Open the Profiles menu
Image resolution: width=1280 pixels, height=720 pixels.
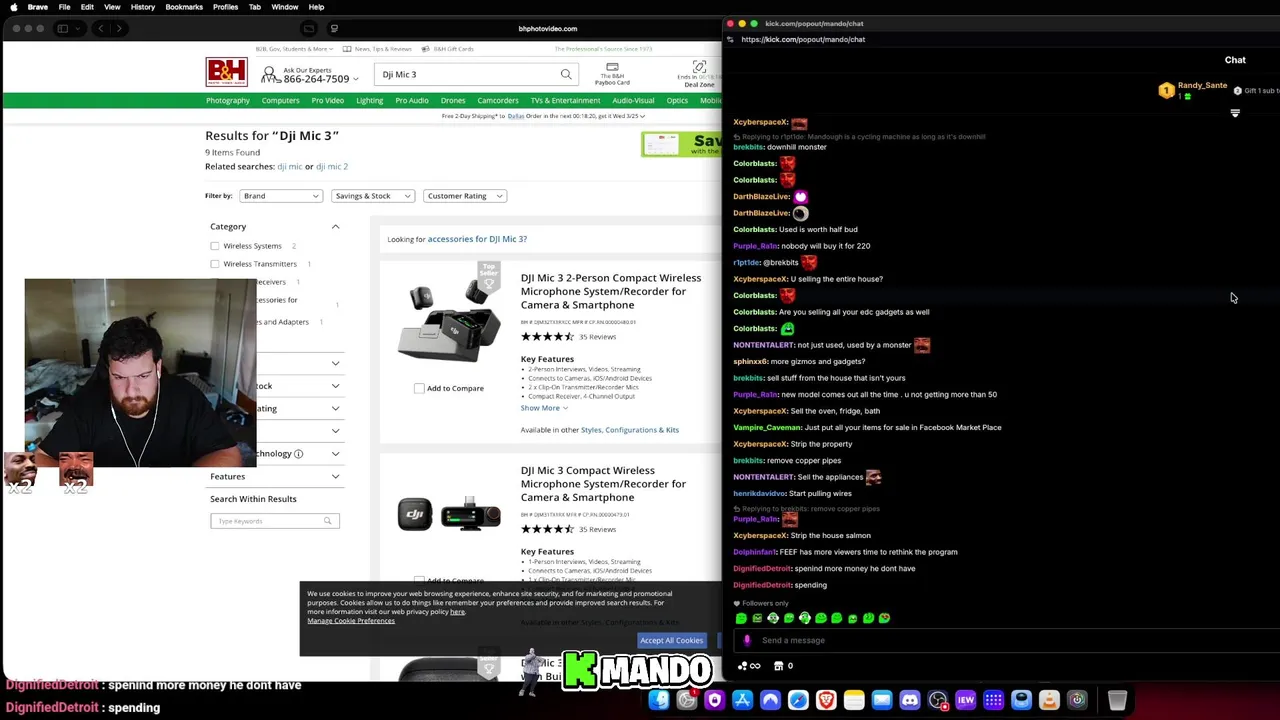[x=225, y=7]
